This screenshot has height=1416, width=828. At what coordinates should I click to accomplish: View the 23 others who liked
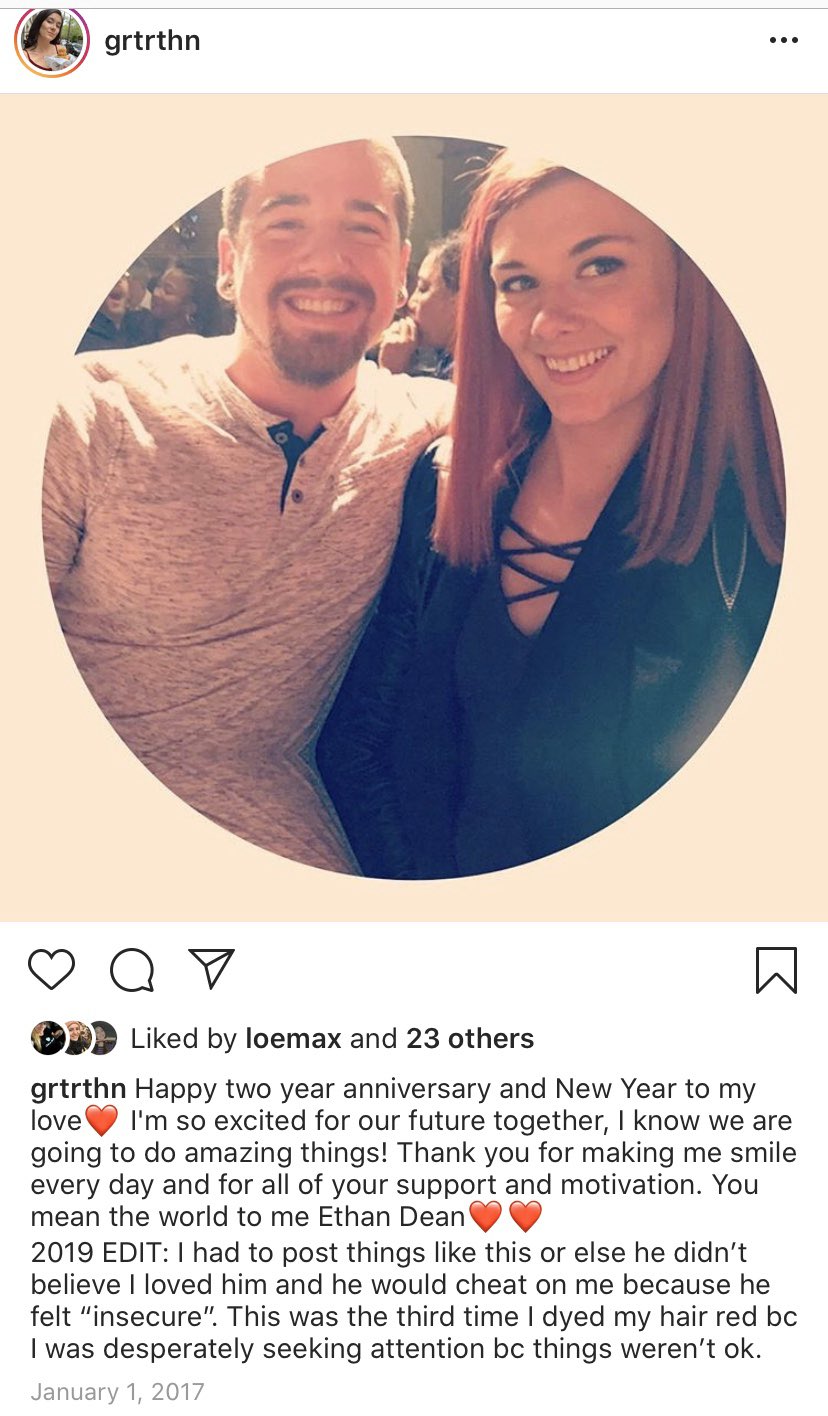click(470, 1039)
